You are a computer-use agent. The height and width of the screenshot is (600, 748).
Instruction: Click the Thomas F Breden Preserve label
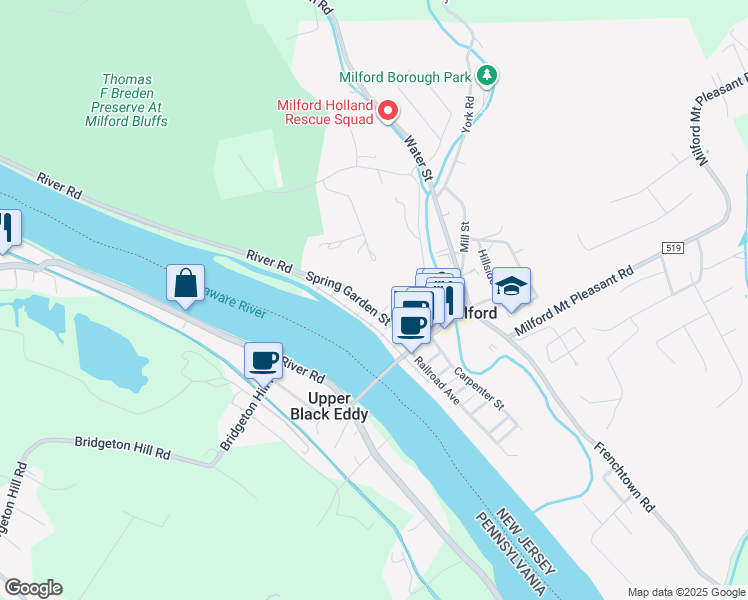(x=126, y=100)
